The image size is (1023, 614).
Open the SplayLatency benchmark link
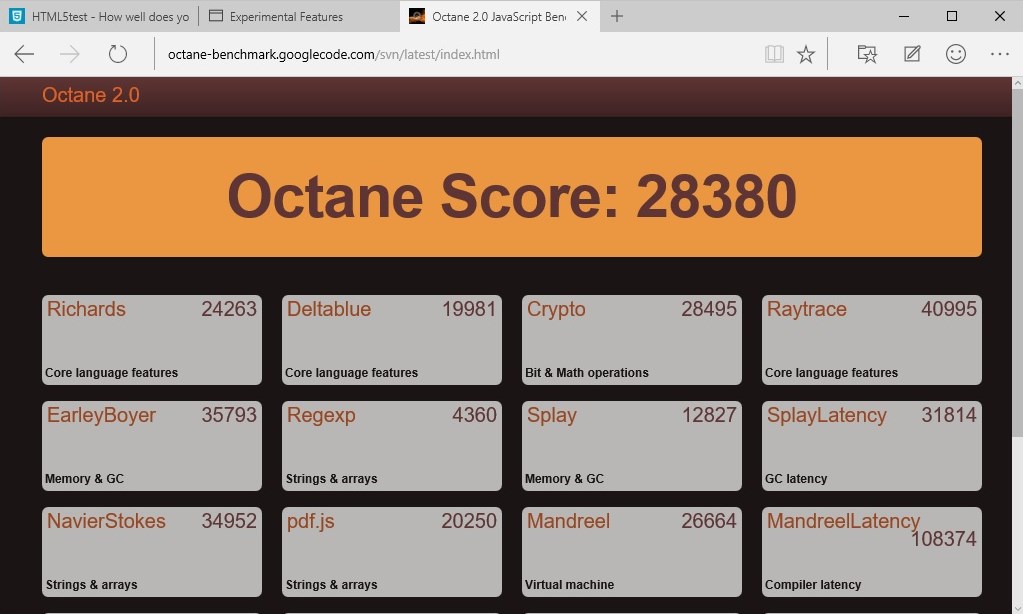click(x=827, y=415)
